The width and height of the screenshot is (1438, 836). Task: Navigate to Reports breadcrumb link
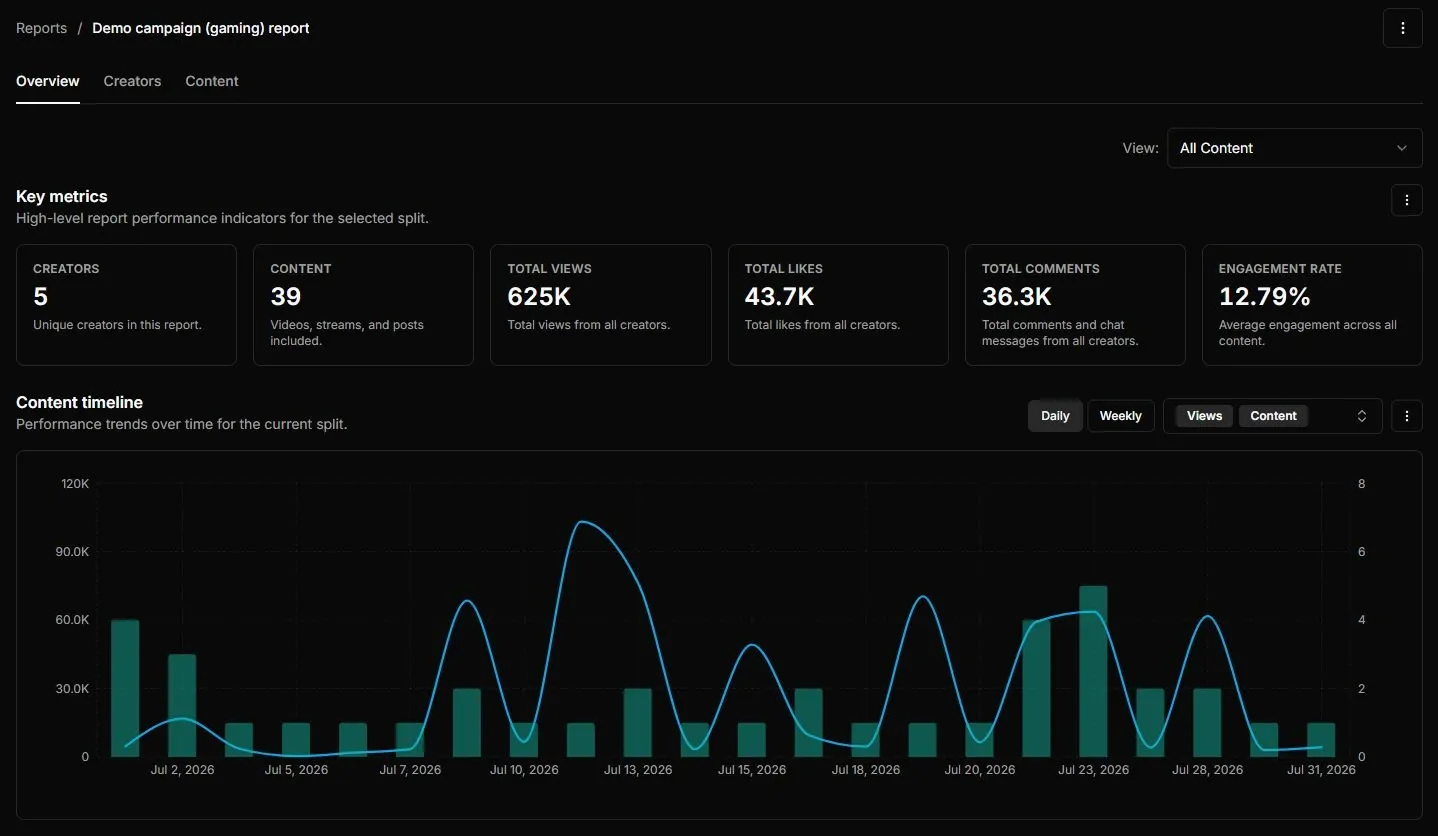42,28
